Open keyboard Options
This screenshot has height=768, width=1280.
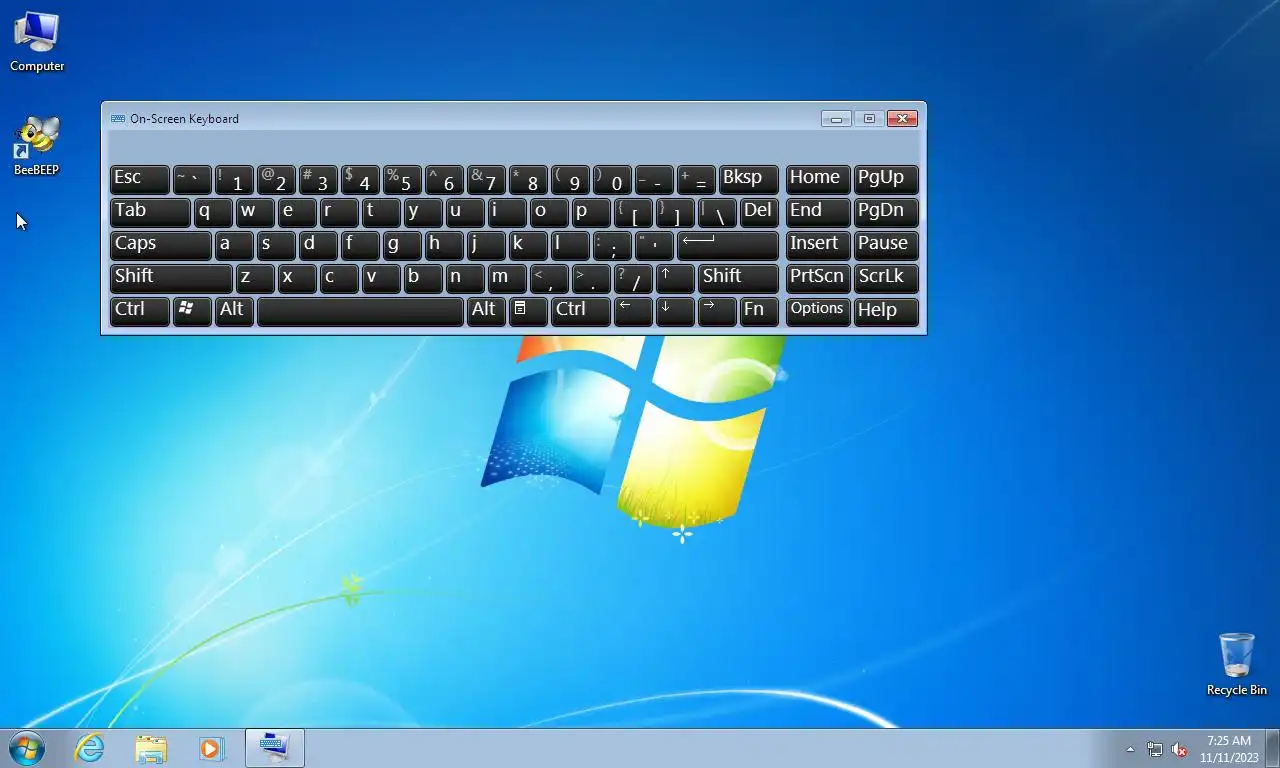pyautogui.click(x=818, y=310)
